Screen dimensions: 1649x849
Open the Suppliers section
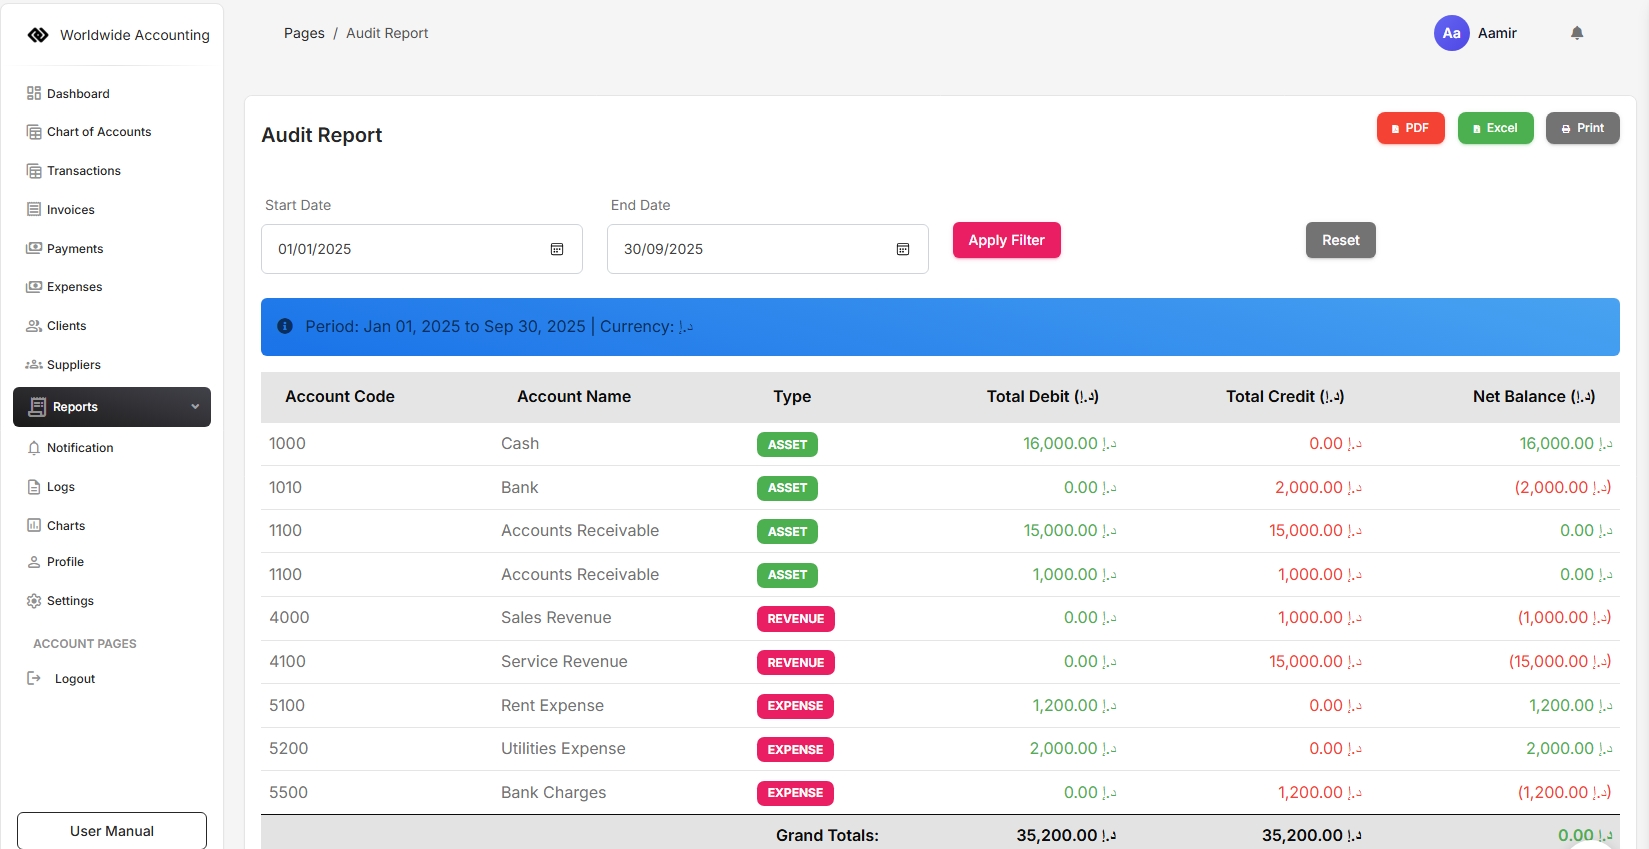tap(73, 365)
